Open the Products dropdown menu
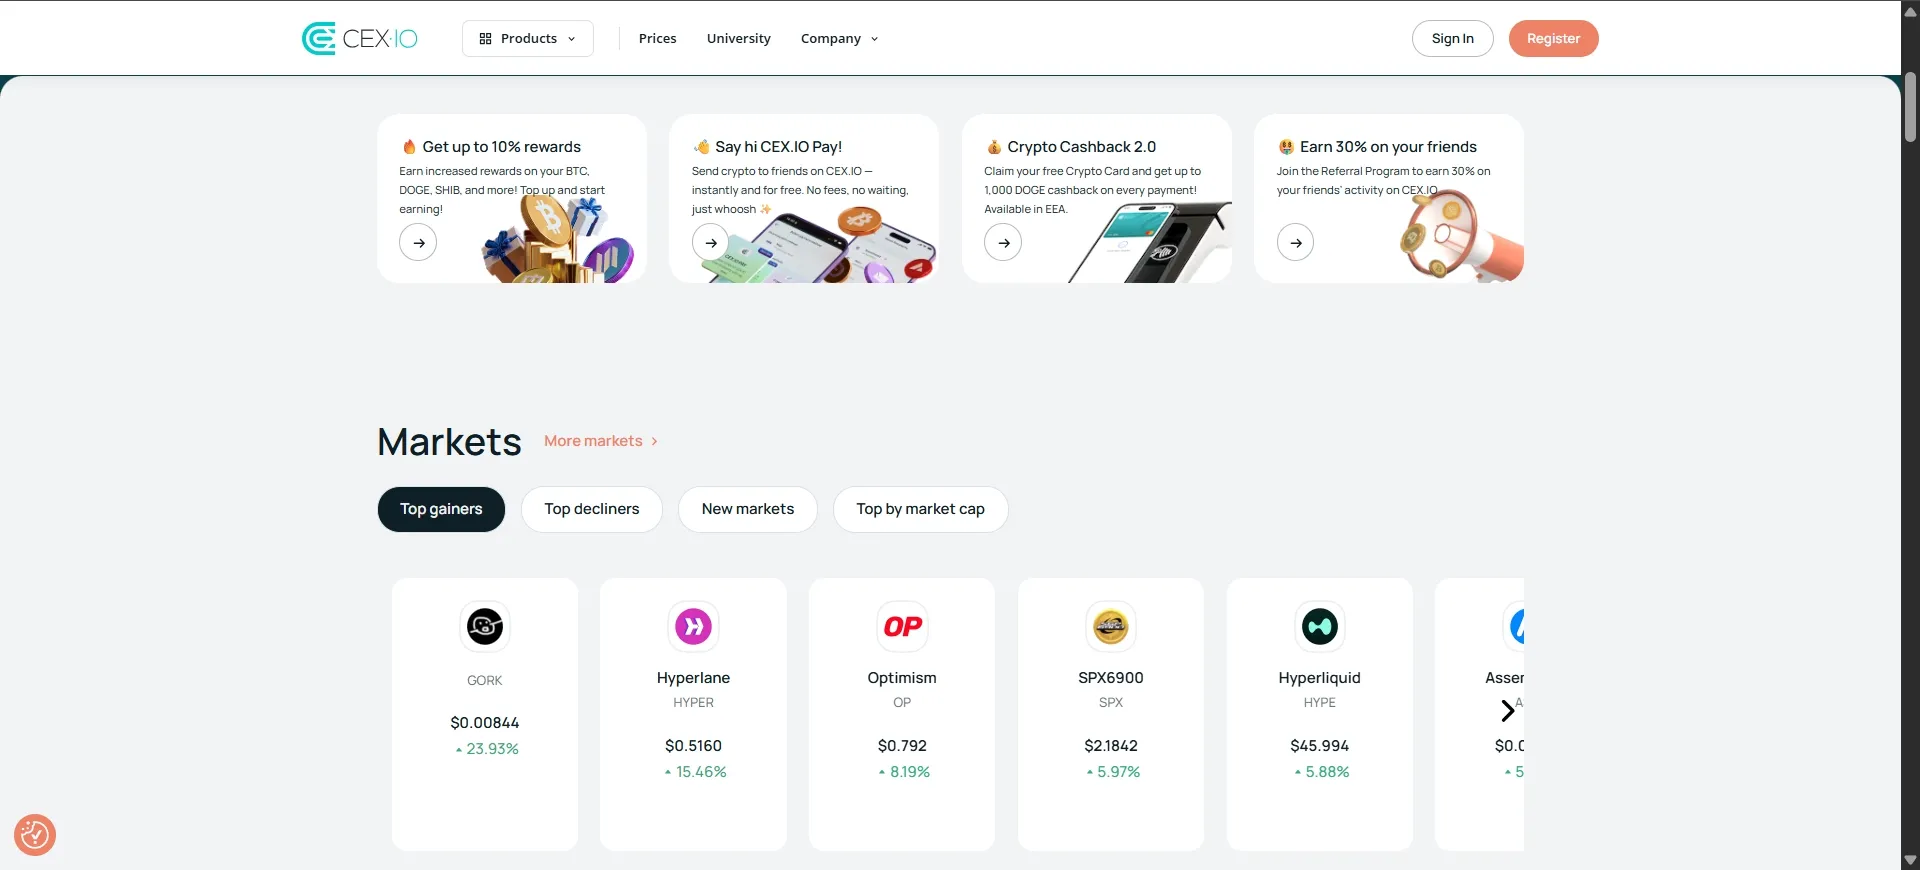This screenshot has height=870, width=1920. (528, 38)
